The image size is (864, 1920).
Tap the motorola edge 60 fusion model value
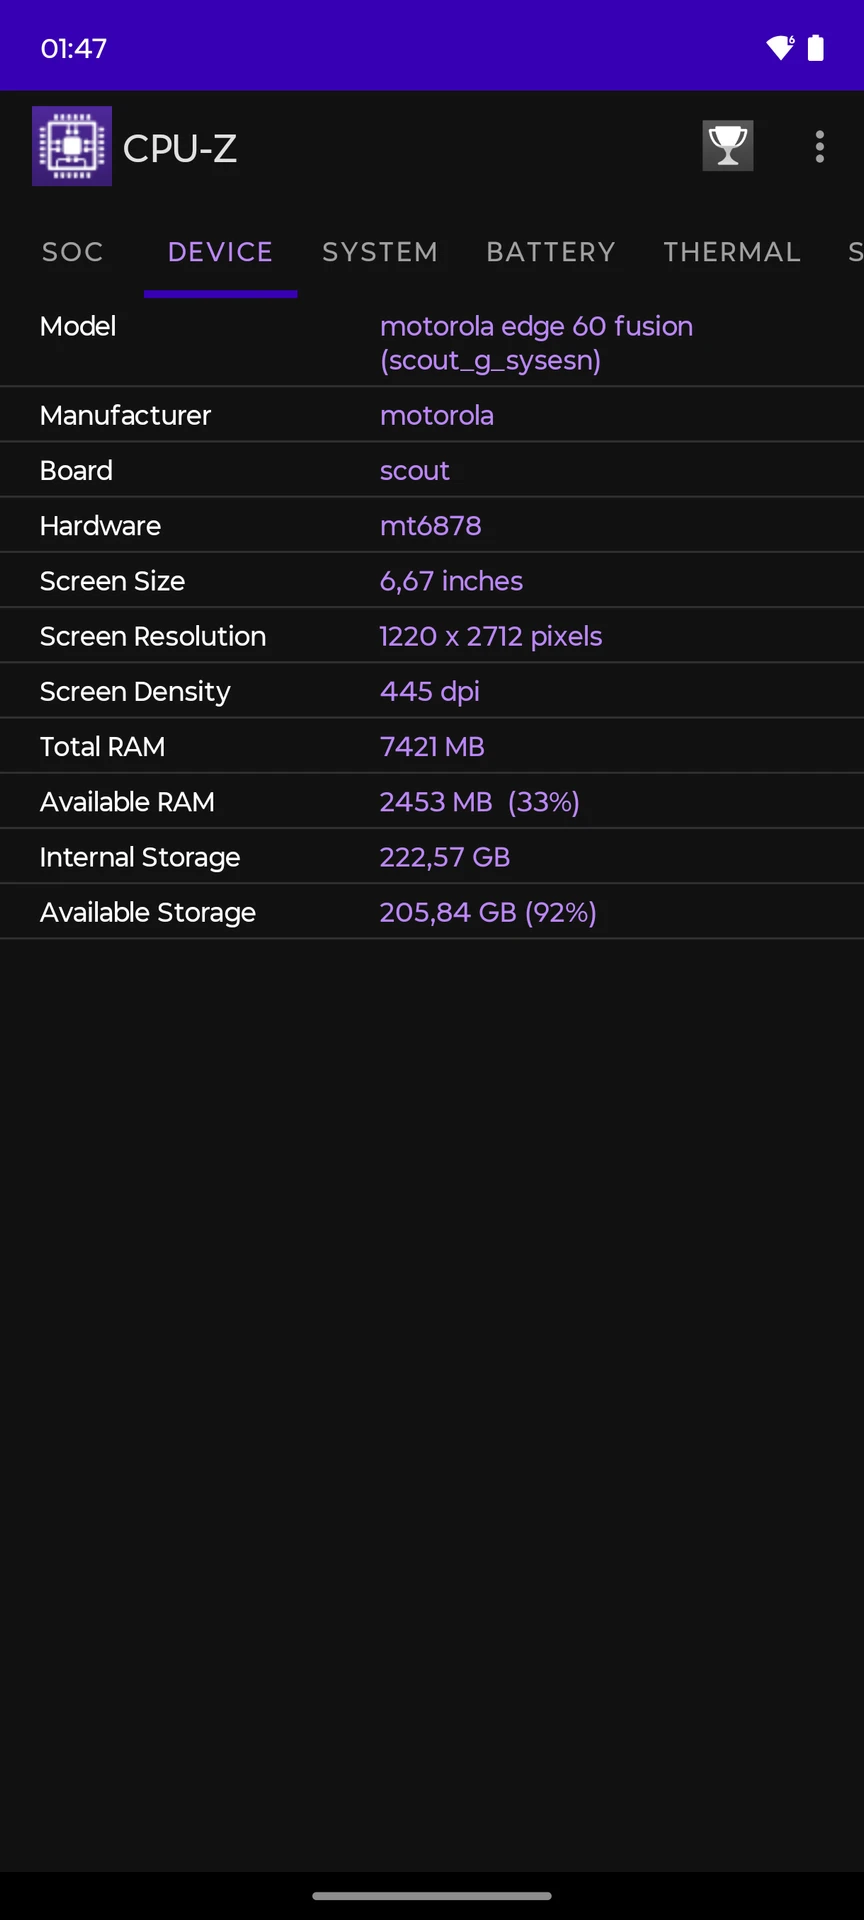pos(536,343)
